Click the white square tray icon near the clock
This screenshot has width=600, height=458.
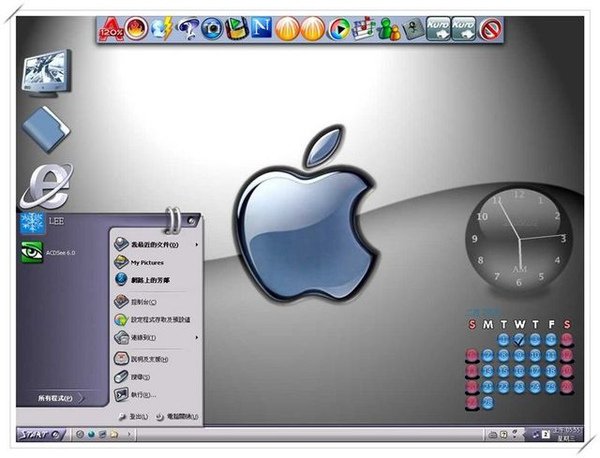(546, 434)
